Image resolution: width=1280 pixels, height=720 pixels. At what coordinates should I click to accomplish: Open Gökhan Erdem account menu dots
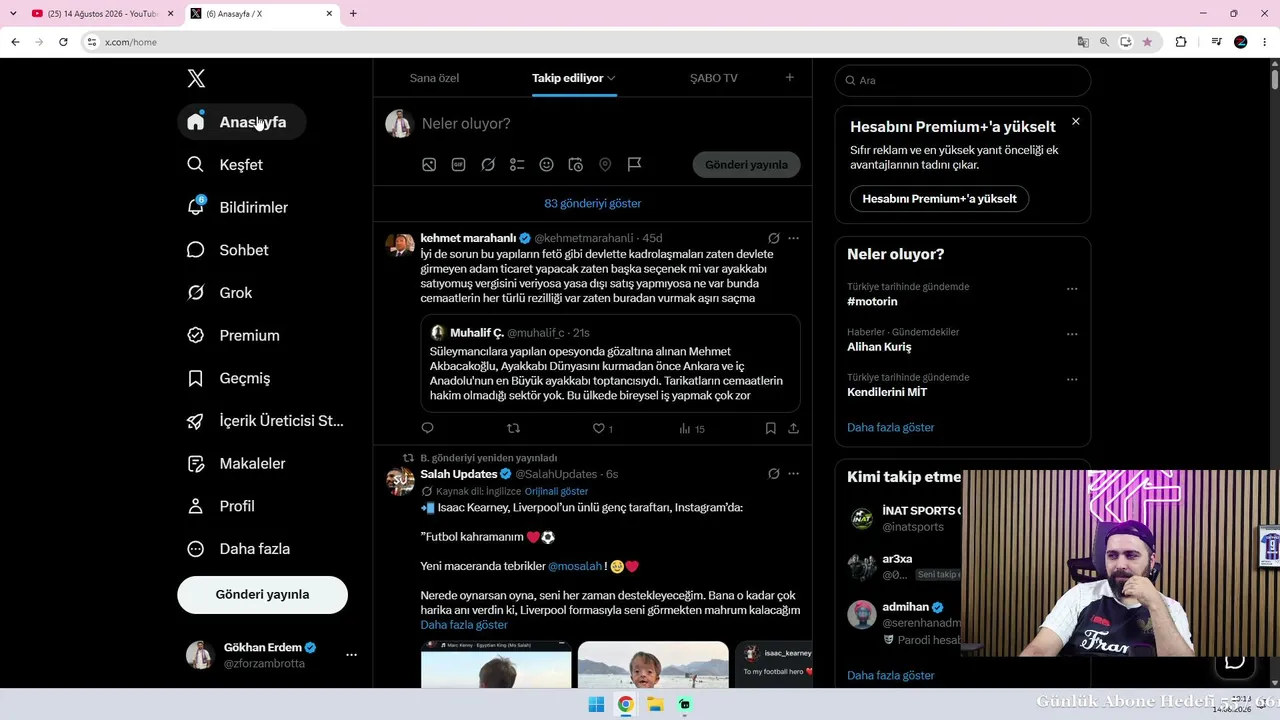point(351,655)
